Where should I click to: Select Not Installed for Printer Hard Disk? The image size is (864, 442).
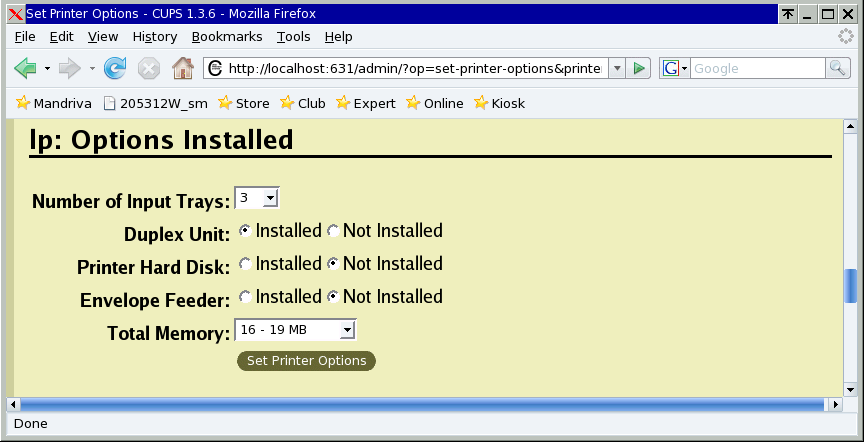tap(333, 264)
